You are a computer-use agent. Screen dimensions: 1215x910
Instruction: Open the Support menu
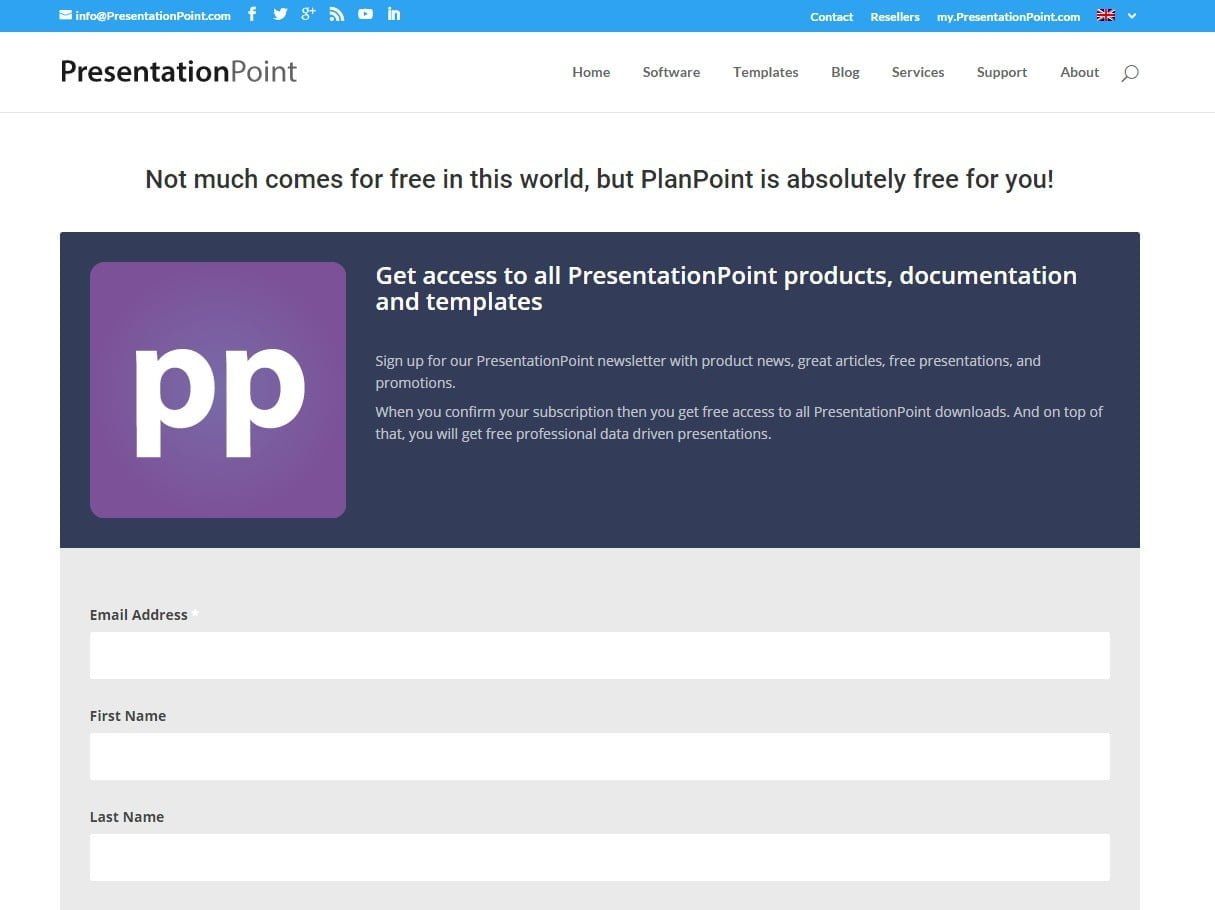click(x=1002, y=72)
